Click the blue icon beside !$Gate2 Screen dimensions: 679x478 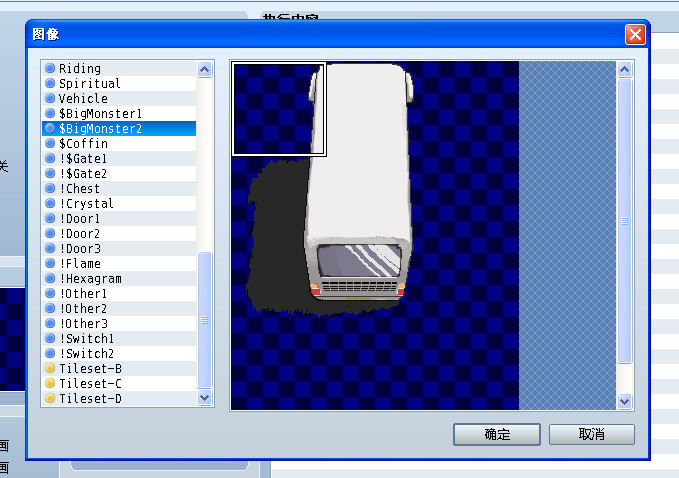[50, 173]
